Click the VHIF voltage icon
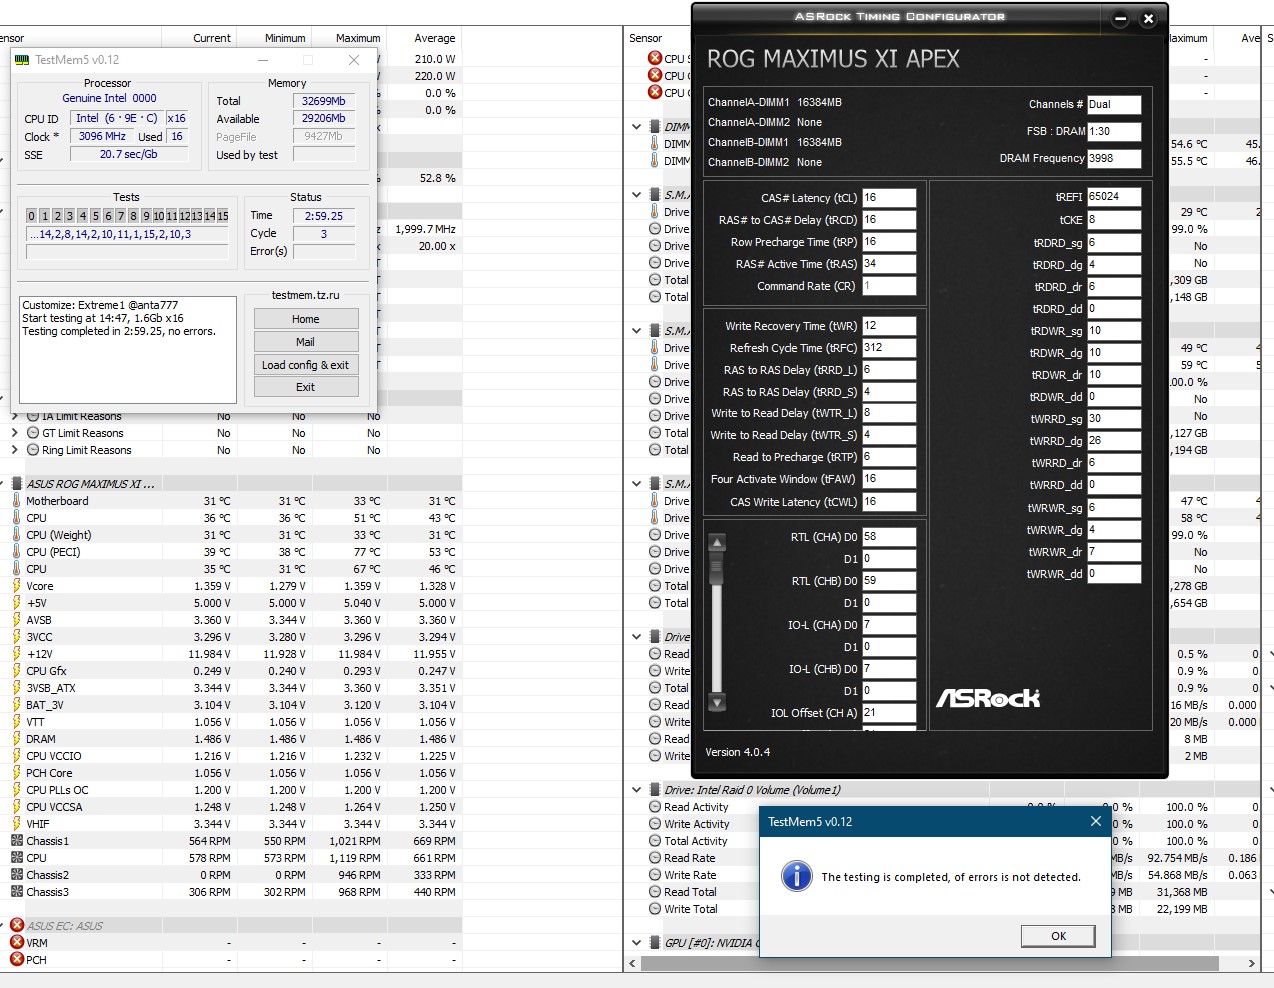 coord(17,824)
